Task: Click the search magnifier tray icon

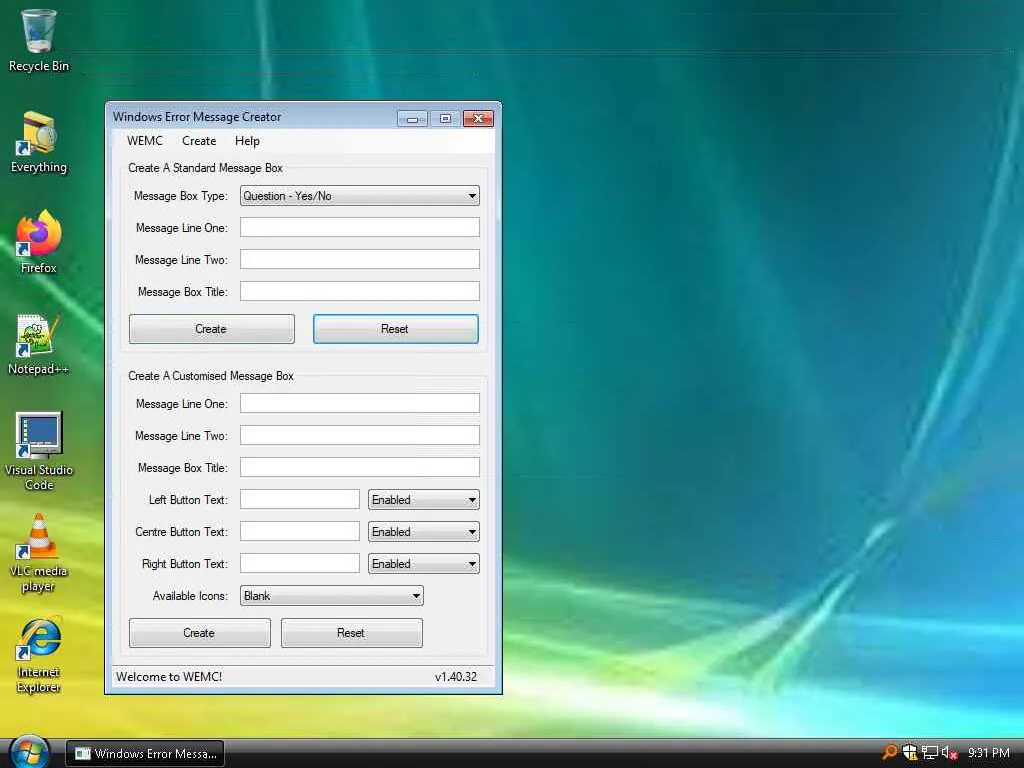Action: click(889, 753)
